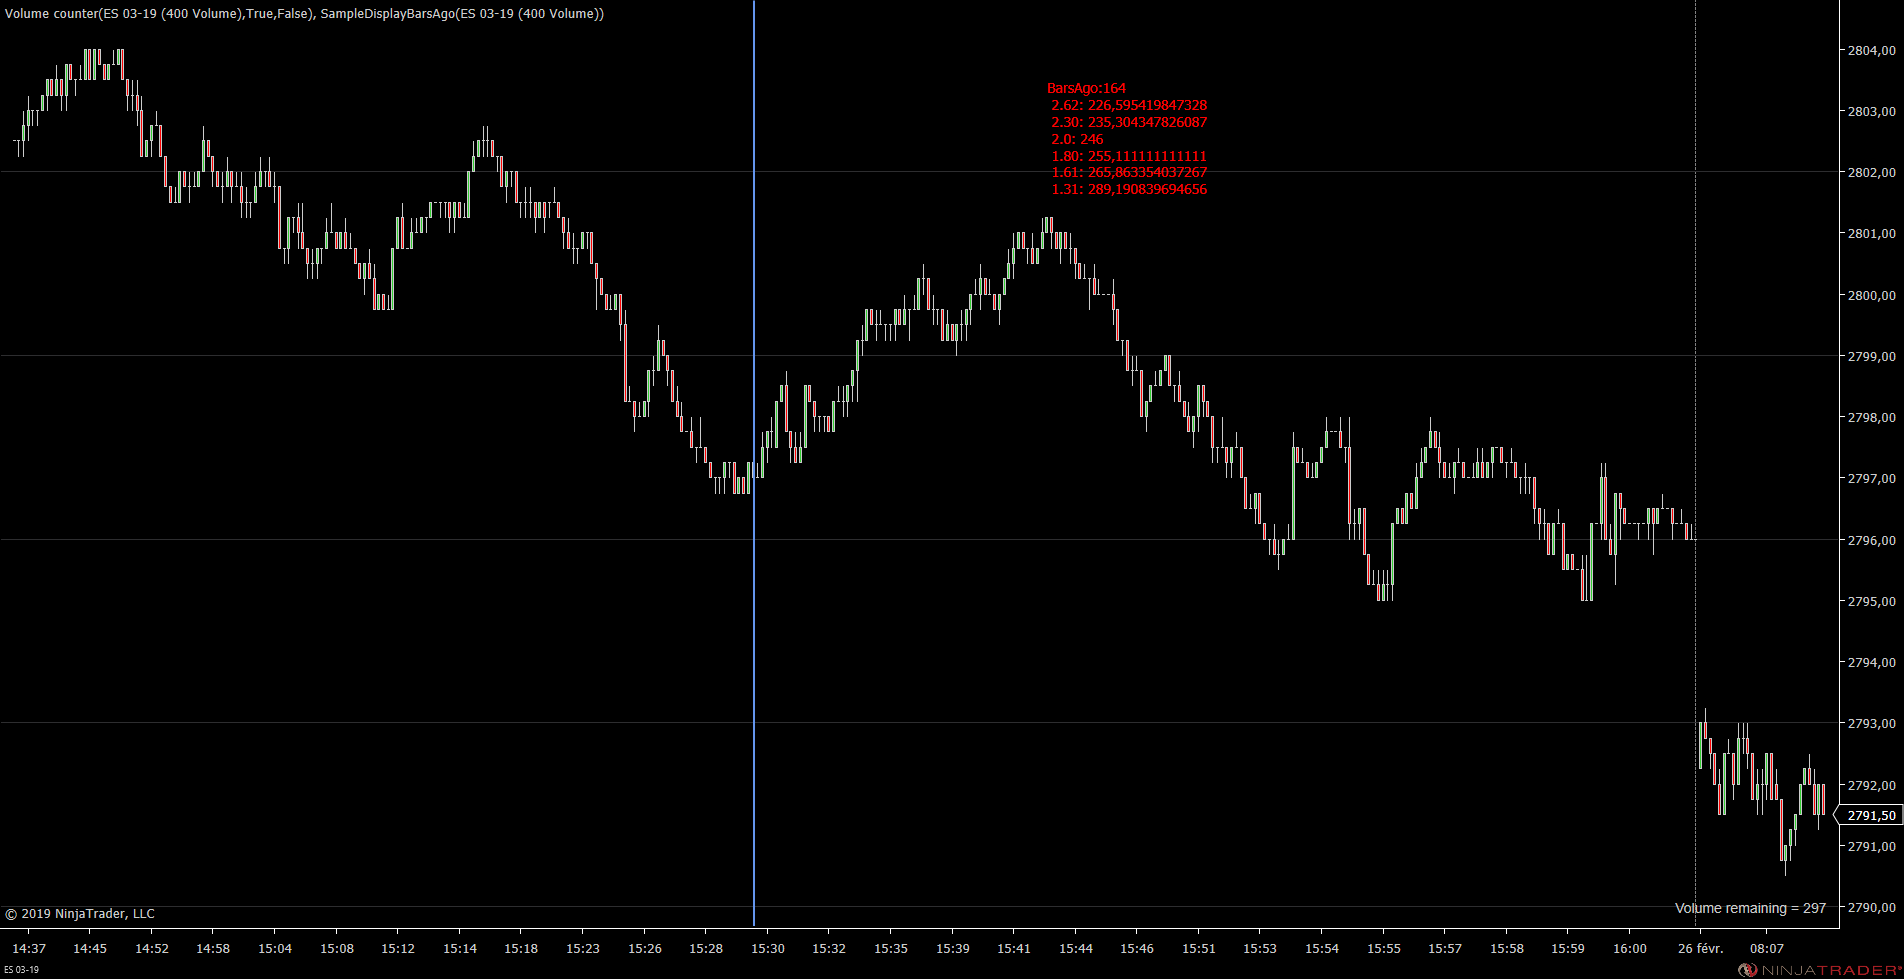The image size is (1904, 979).
Task: Click the © 2019 NinjaTrader, LLC notice
Action: (80, 913)
